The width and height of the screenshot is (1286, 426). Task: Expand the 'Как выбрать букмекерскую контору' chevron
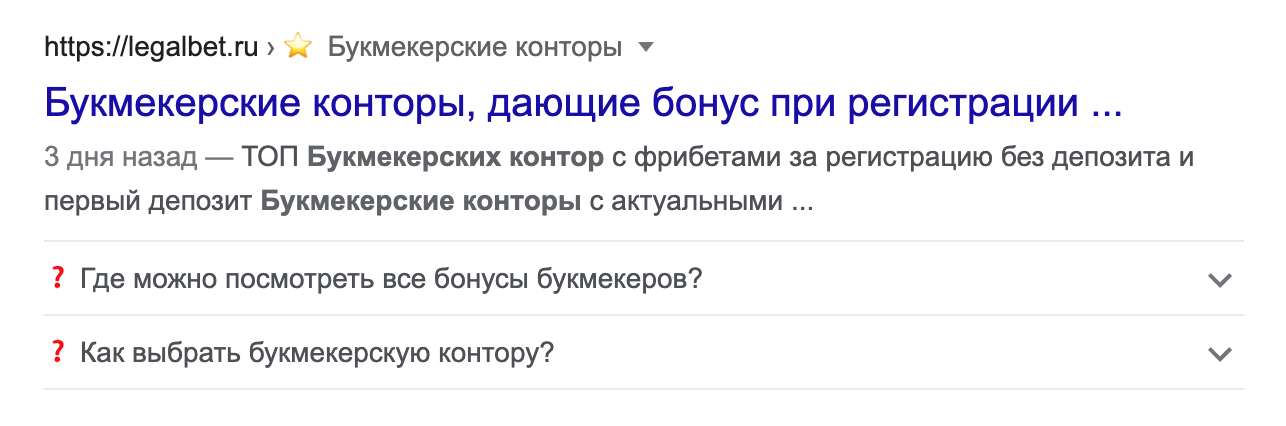pos(1219,354)
